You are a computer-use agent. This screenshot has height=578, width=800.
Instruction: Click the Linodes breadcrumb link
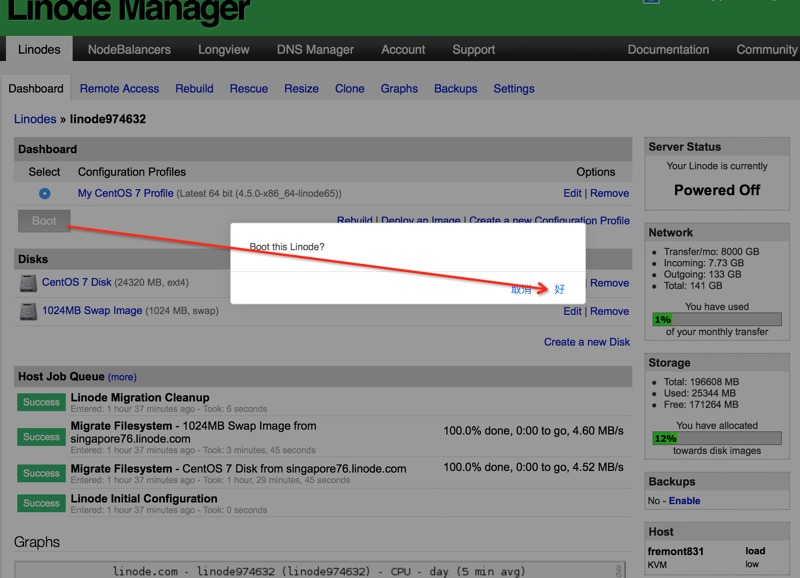pos(35,119)
